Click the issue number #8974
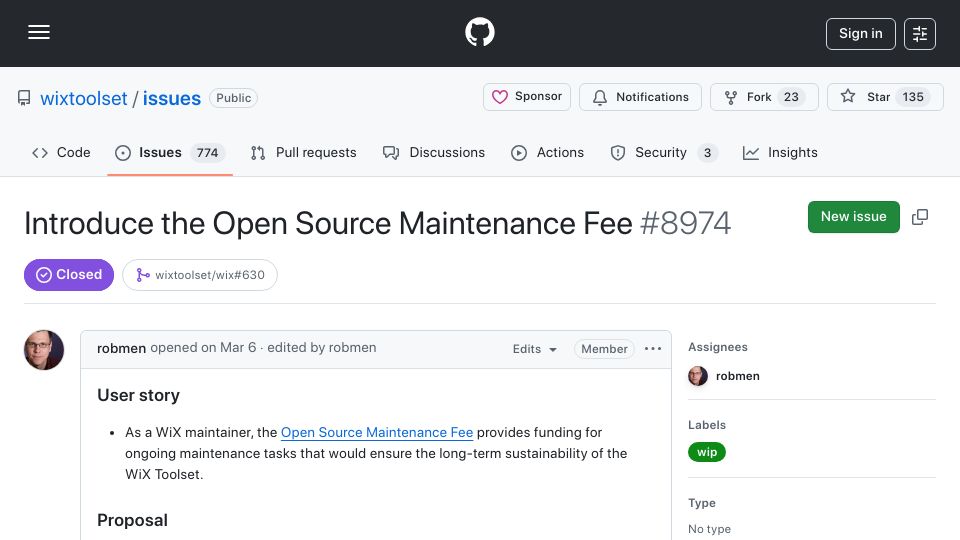Screen dimensions: 960x540 pyautogui.click(x=685, y=223)
